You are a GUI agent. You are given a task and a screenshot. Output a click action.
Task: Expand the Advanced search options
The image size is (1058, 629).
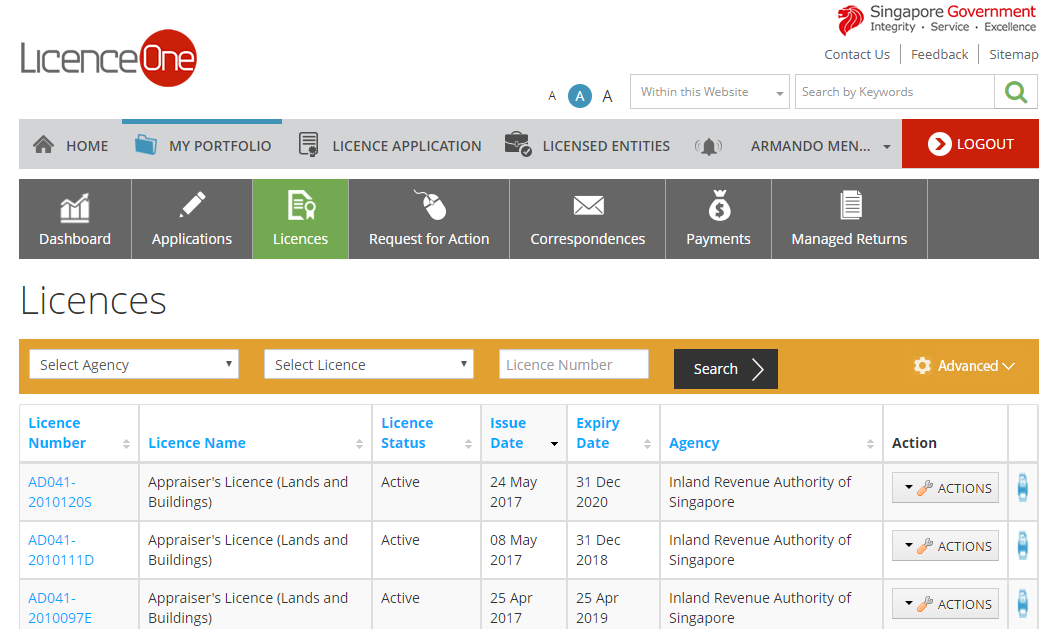tap(965, 366)
